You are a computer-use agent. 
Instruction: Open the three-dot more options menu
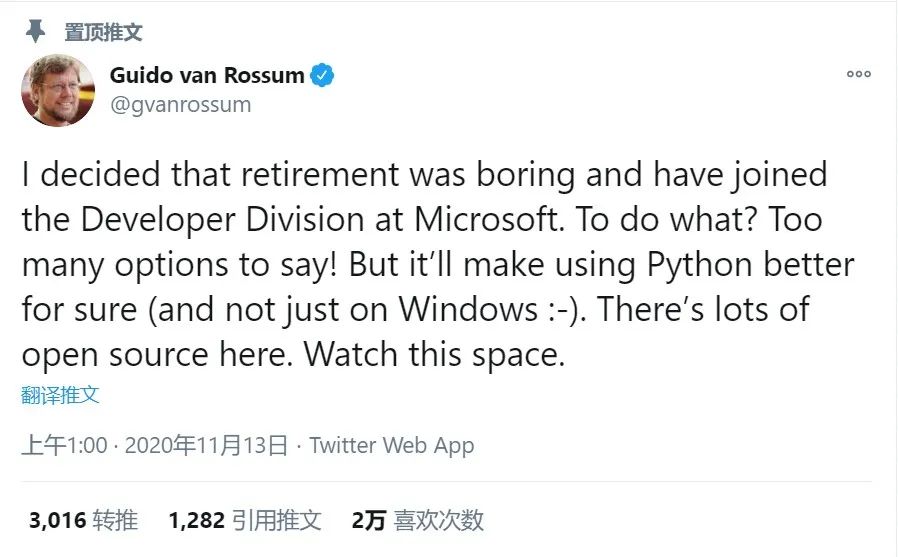(x=858, y=74)
